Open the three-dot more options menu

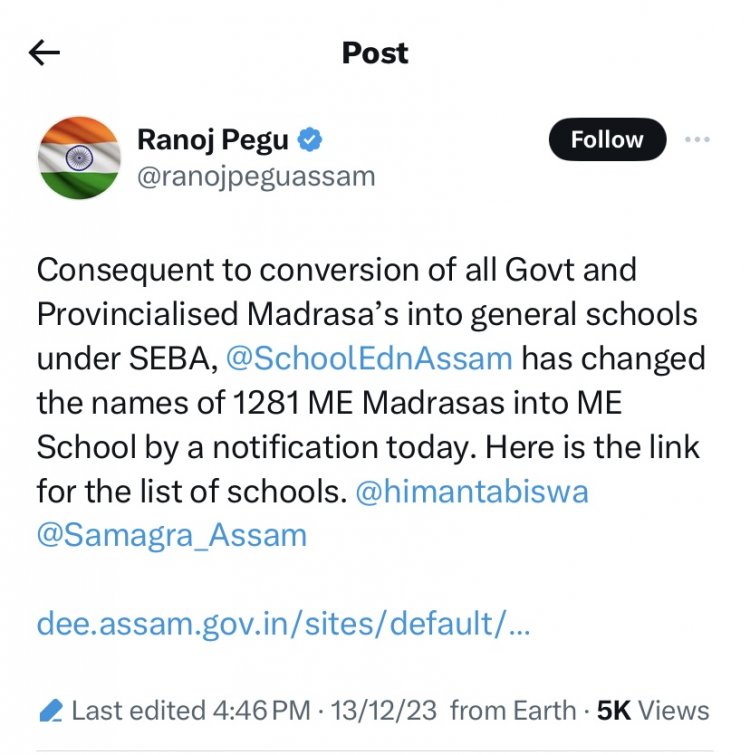click(x=697, y=140)
